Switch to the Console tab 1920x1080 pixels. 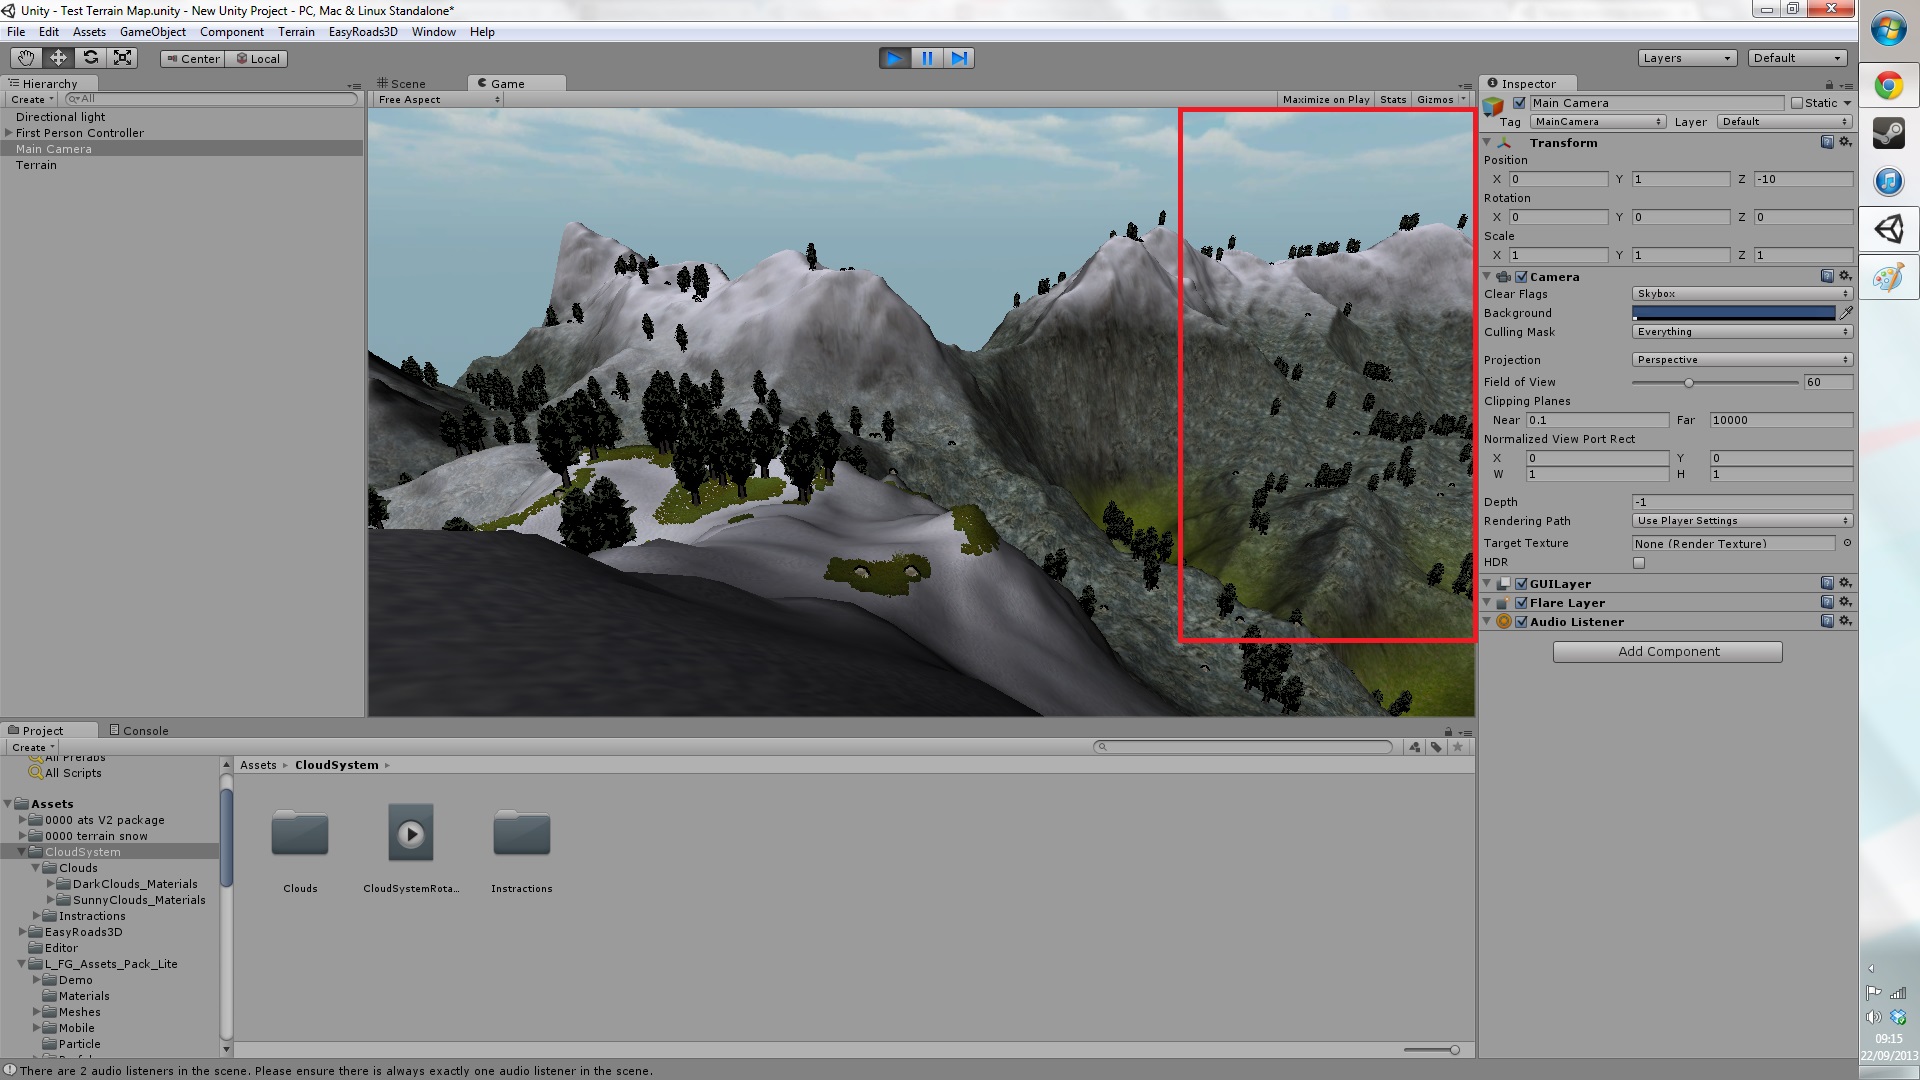(x=139, y=731)
